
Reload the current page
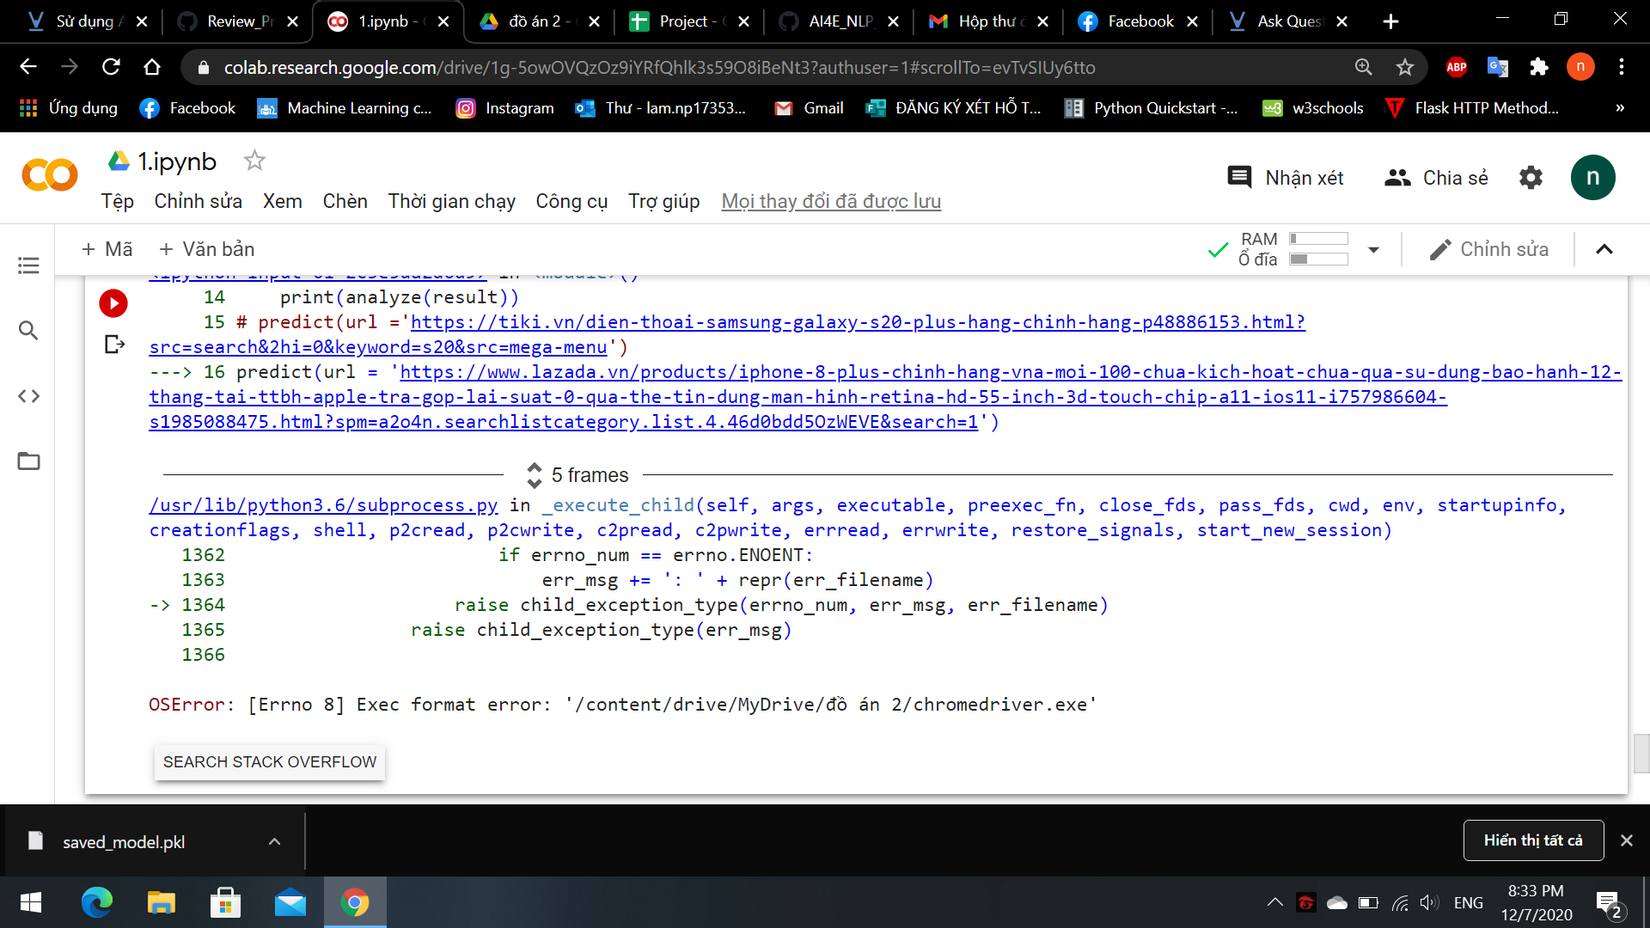[111, 67]
